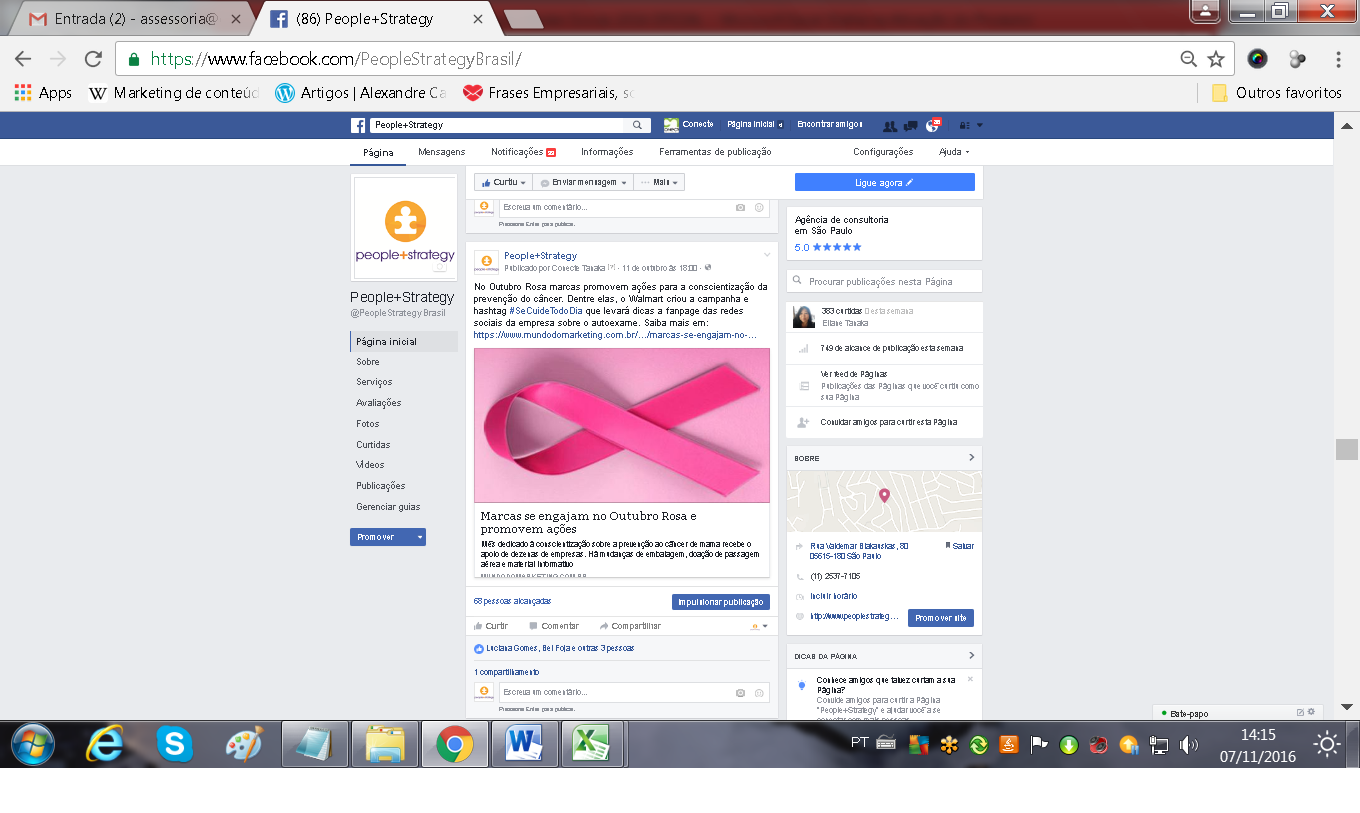Viewport: 1360px width, 813px height.
Task: Open Excel from the taskbar
Action: point(590,744)
